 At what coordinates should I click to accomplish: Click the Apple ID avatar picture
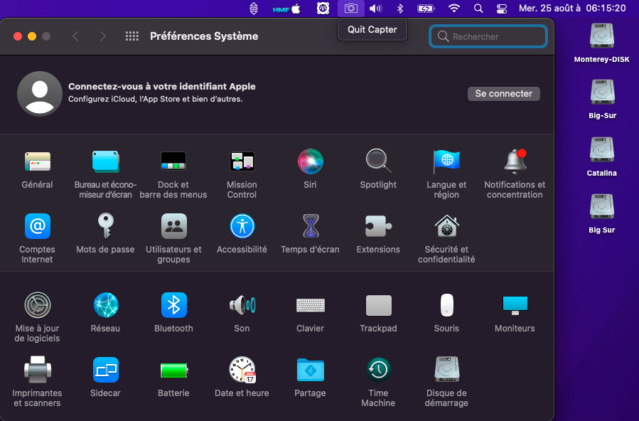(x=40, y=94)
